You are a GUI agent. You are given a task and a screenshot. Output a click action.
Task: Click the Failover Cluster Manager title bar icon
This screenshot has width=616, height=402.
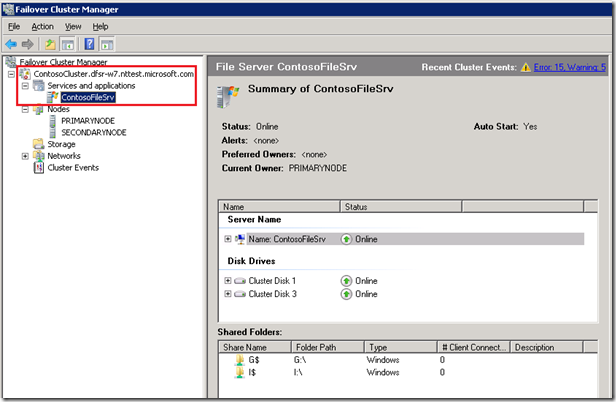(x=8, y=9)
